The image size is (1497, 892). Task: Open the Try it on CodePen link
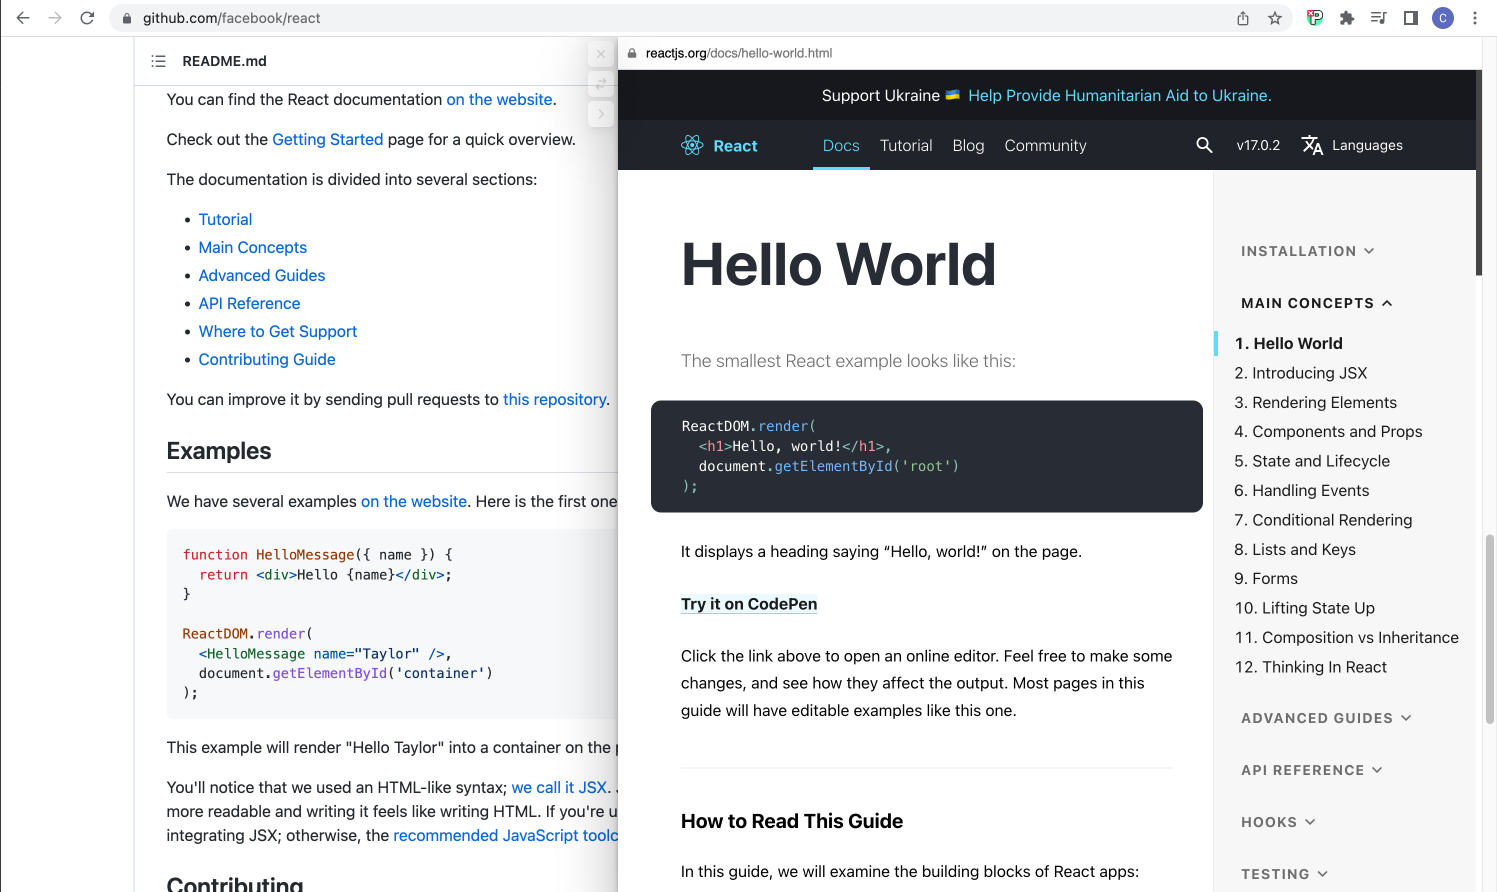point(749,604)
